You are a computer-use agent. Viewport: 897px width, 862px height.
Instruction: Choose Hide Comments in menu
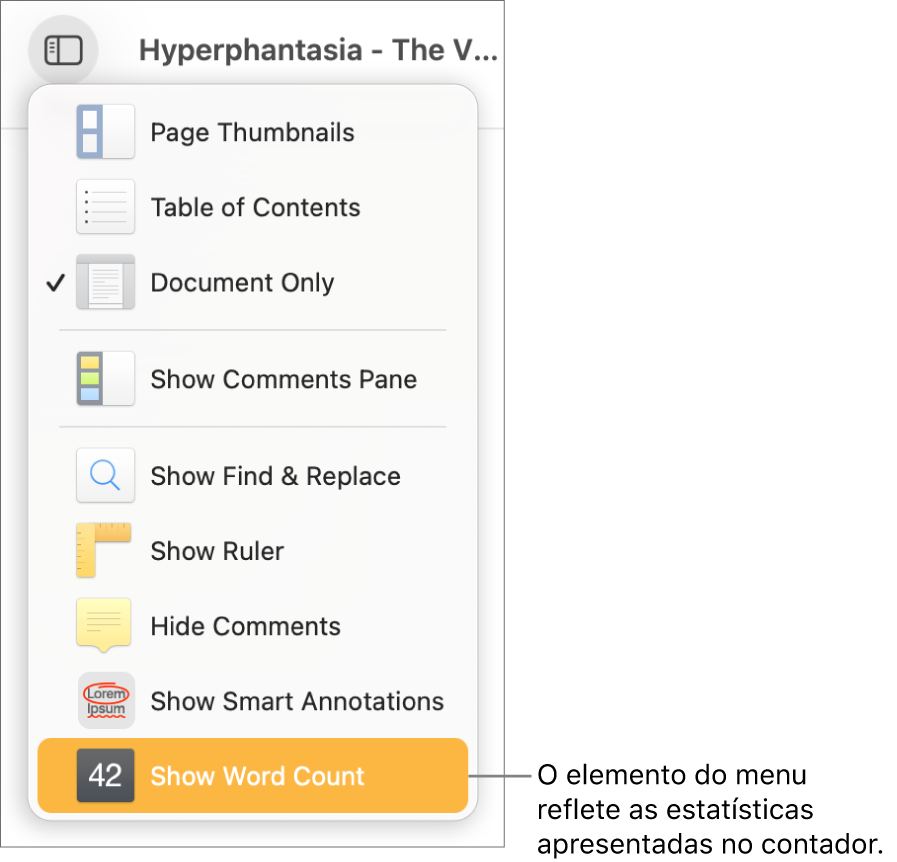pos(245,626)
